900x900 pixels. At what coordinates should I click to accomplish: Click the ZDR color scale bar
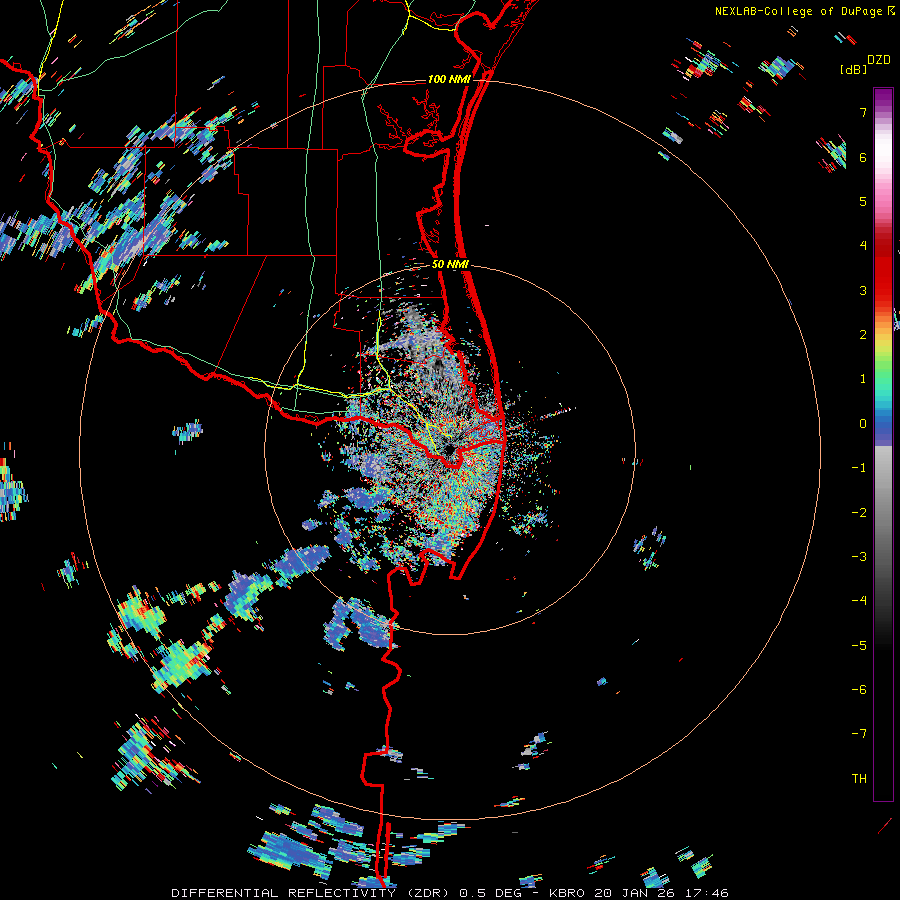[883, 444]
